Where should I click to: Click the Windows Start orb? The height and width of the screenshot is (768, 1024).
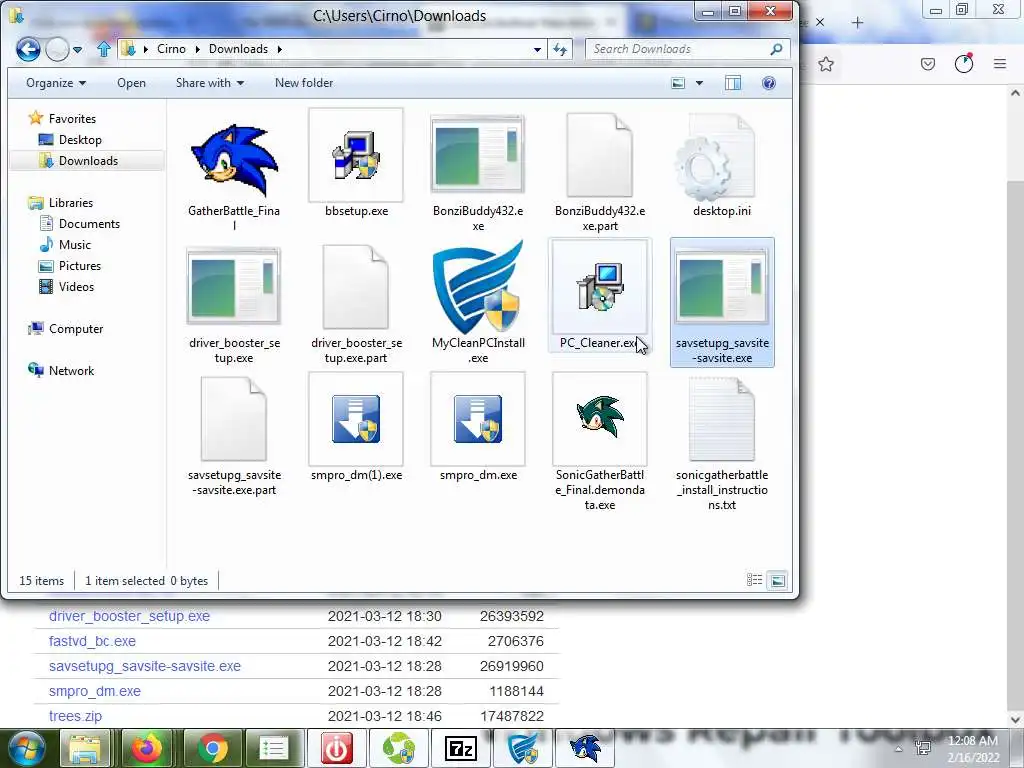pos(26,748)
